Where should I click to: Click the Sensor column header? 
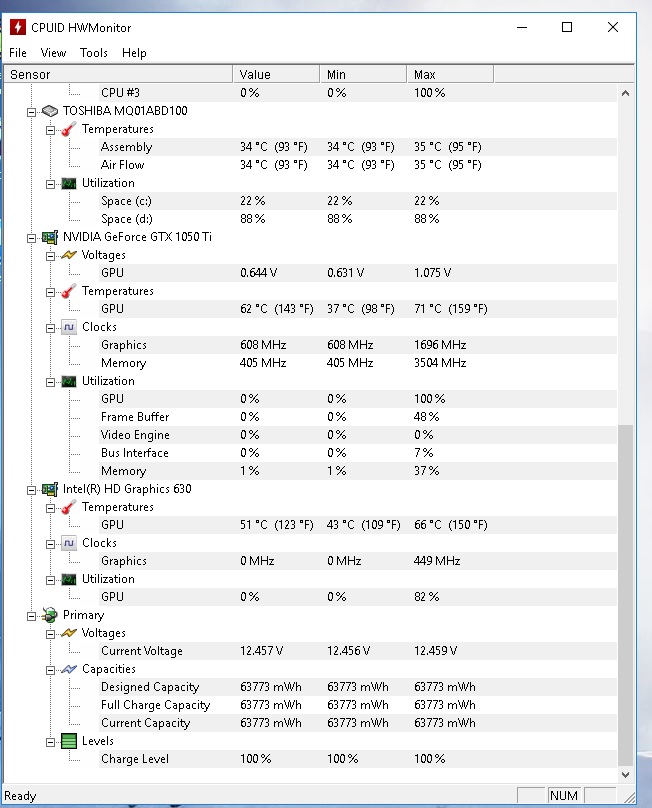[120, 74]
